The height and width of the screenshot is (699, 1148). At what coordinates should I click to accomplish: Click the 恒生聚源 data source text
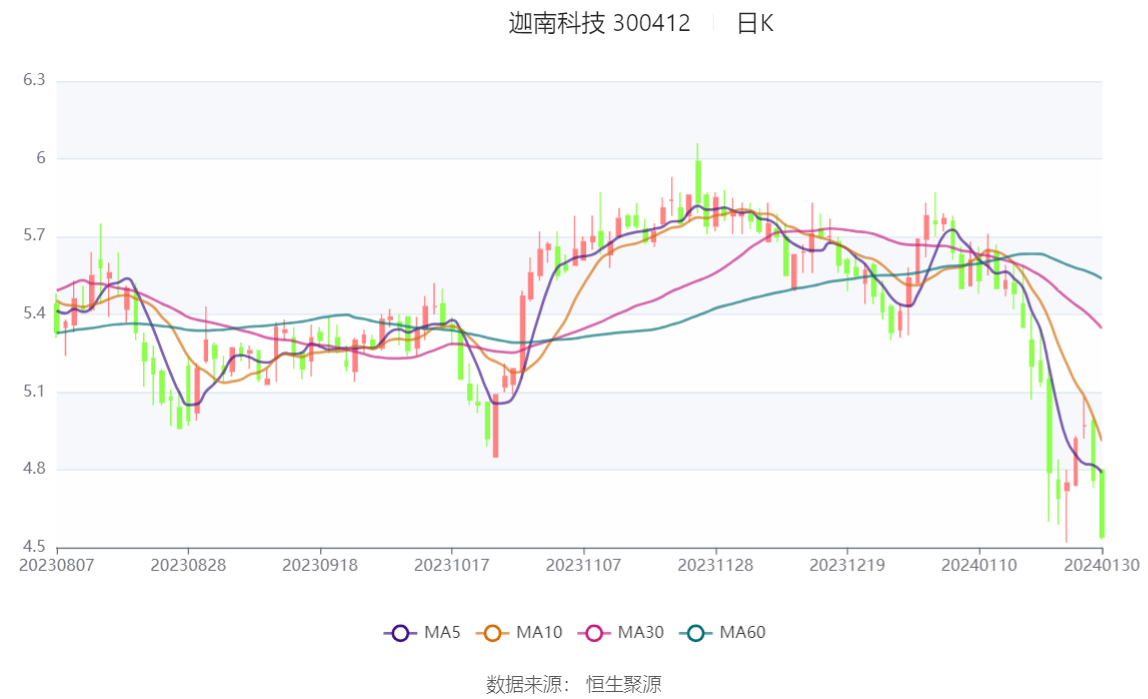[x=624, y=684]
